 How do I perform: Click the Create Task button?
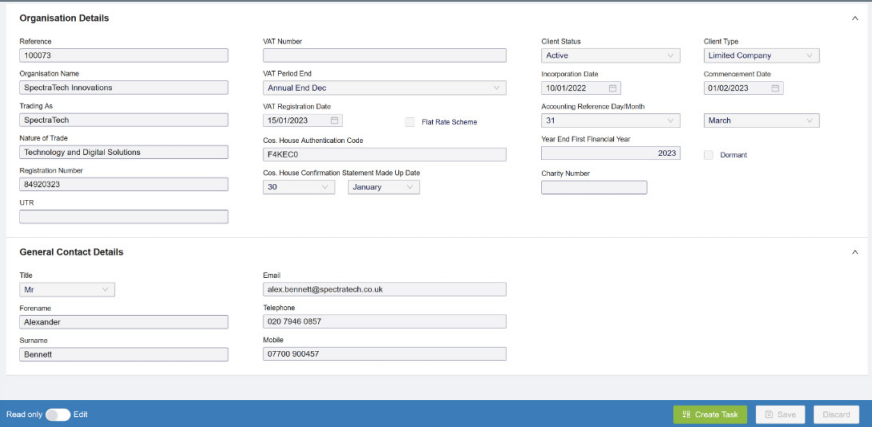(709, 414)
